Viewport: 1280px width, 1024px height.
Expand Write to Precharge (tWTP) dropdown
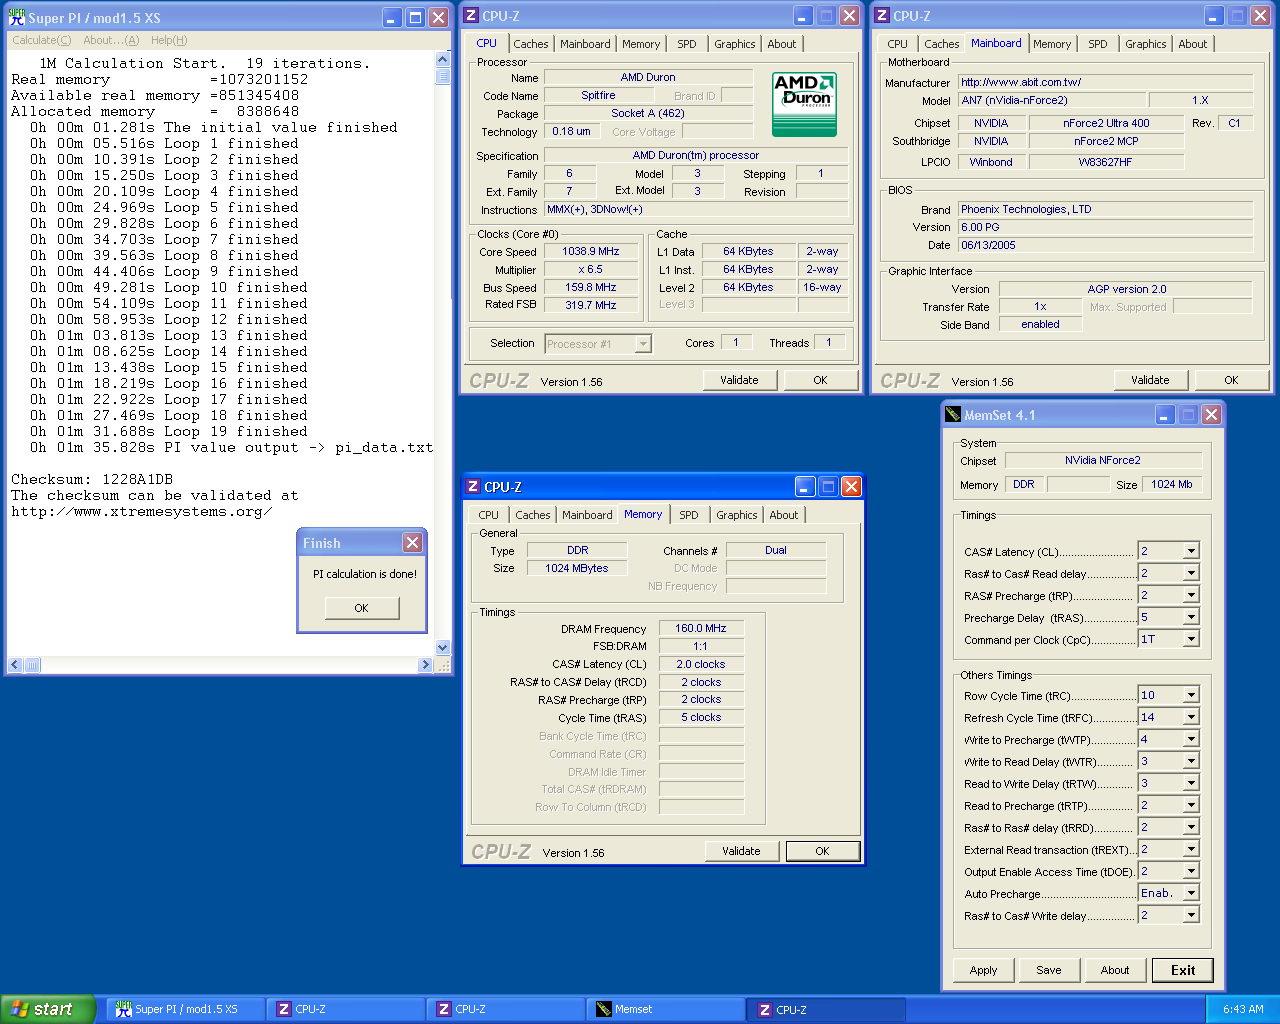[1190, 739]
